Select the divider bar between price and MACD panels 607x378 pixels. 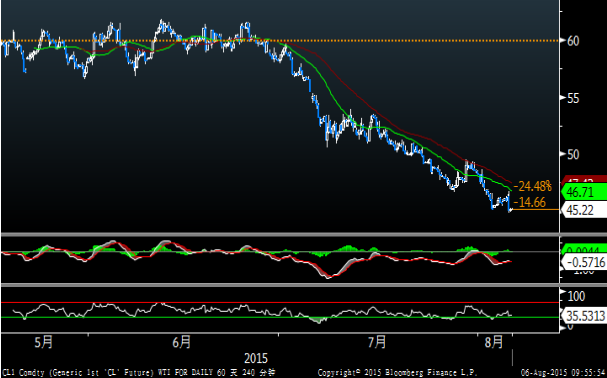(x=280, y=234)
